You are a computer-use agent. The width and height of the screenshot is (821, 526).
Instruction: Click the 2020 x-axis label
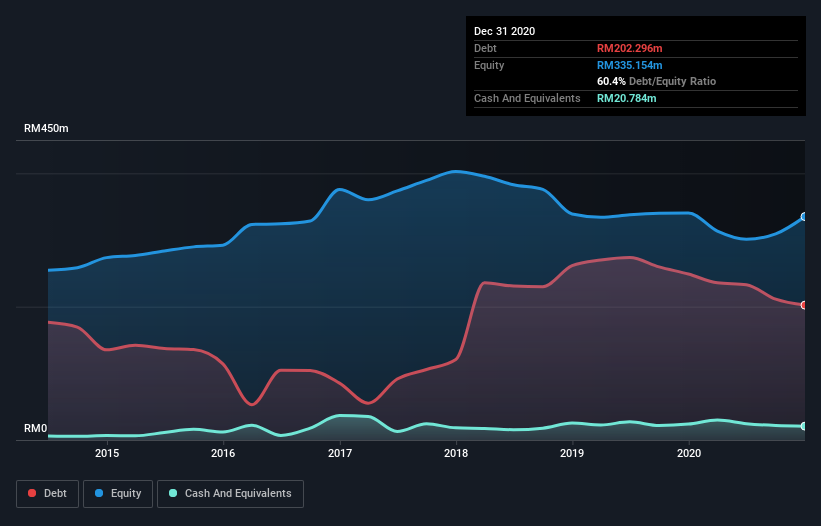pyautogui.click(x=689, y=453)
